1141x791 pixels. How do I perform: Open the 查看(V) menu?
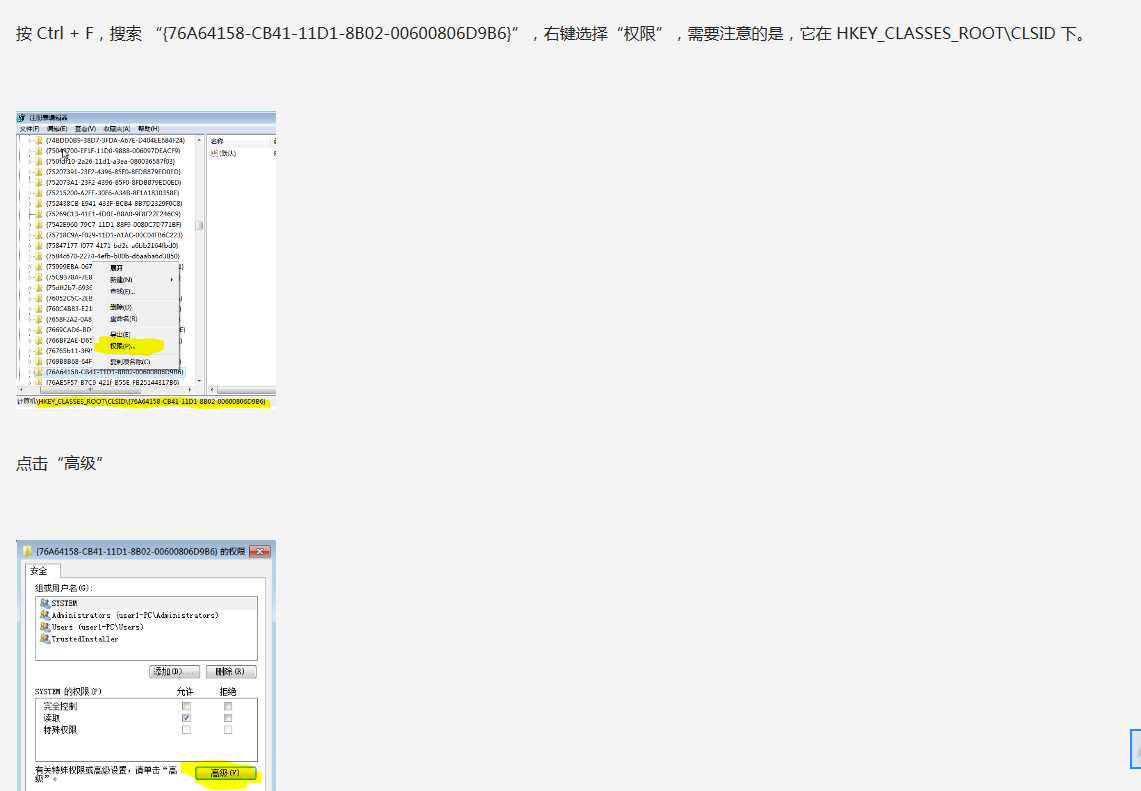(85, 129)
